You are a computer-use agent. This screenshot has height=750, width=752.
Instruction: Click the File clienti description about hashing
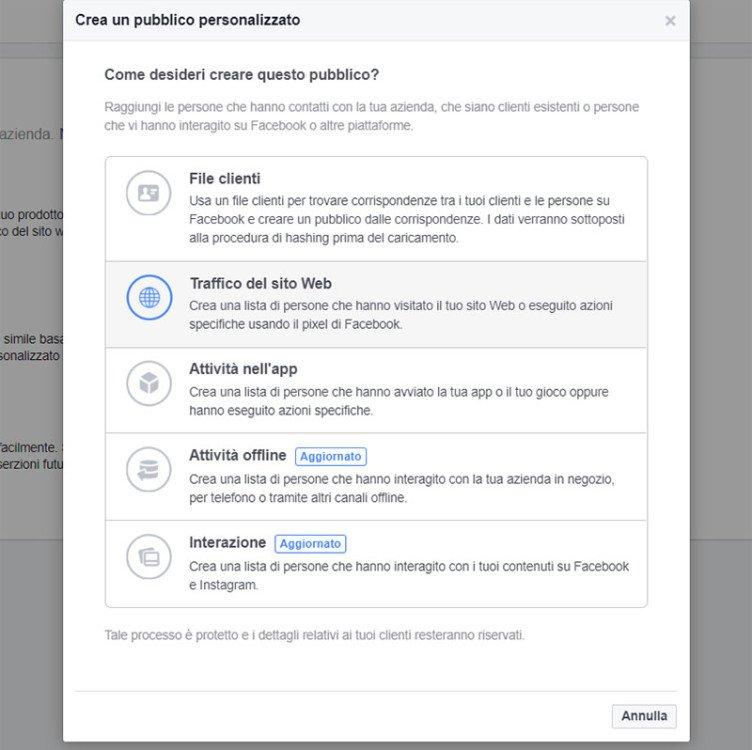[x=407, y=219]
